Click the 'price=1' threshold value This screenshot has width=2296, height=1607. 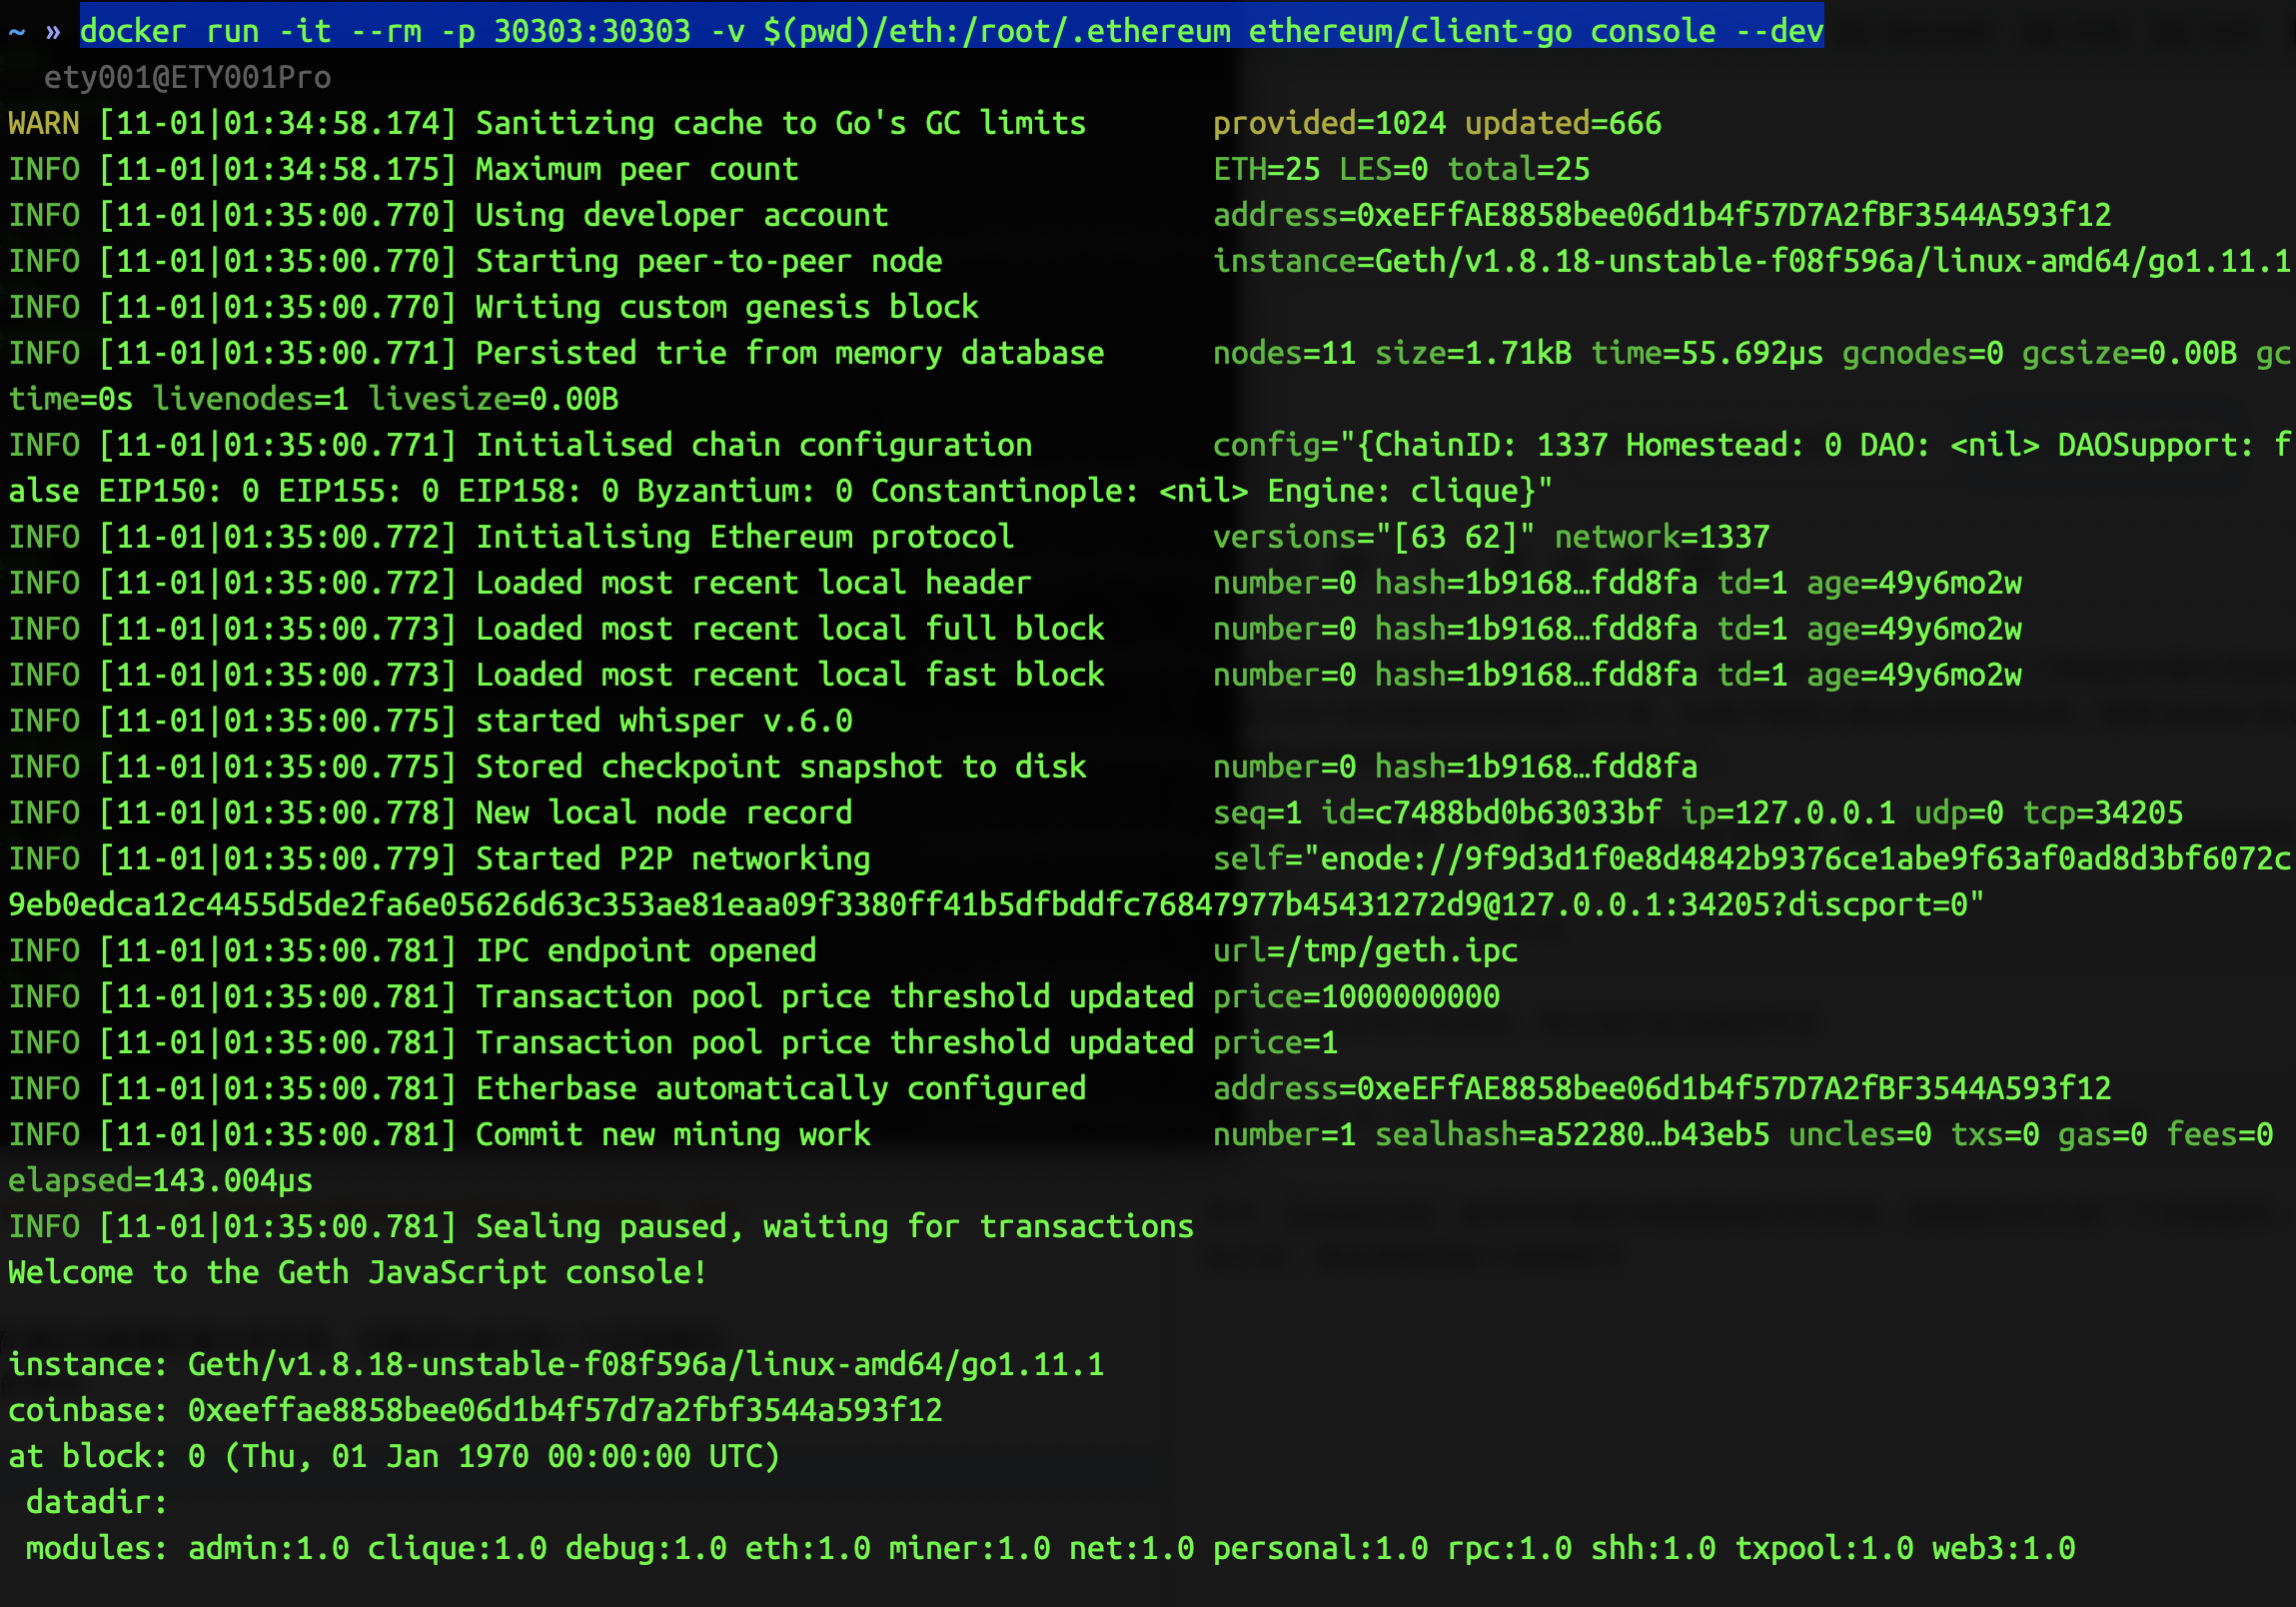1275,1043
